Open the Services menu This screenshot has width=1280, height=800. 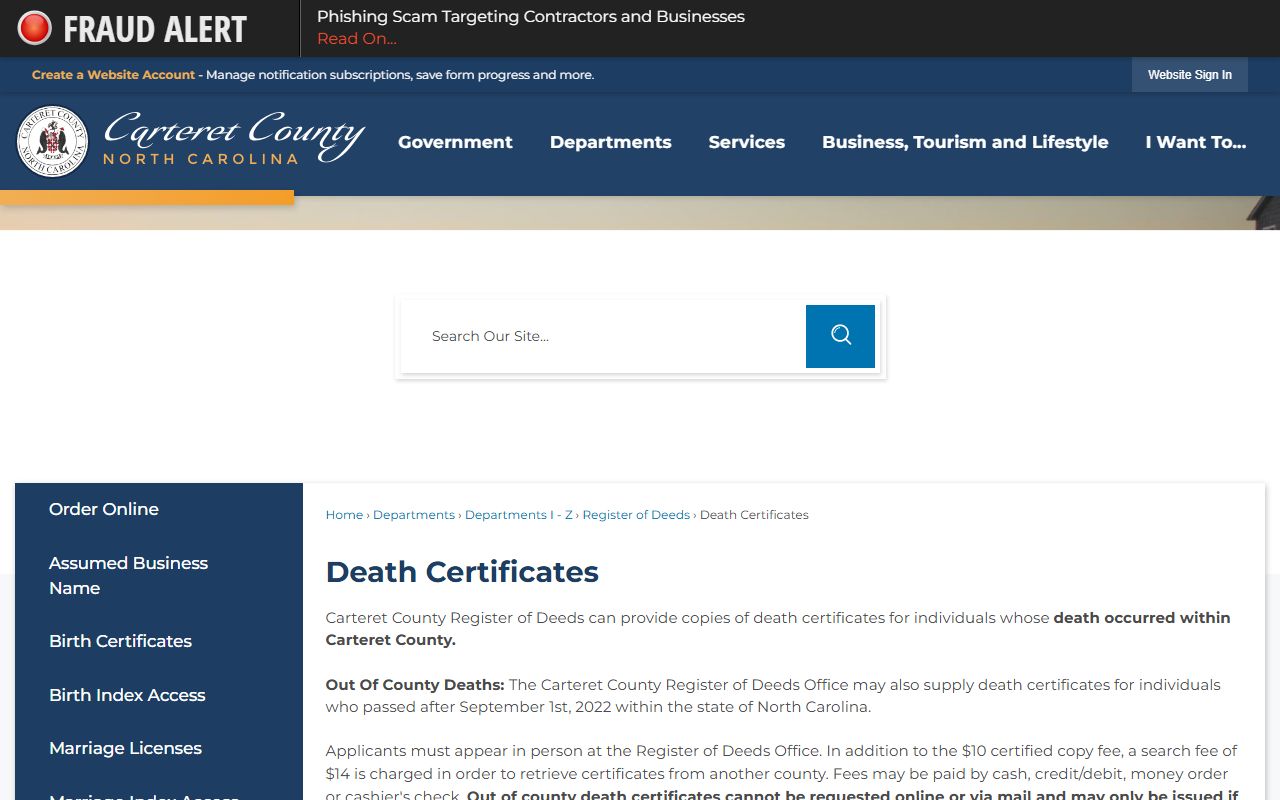(x=746, y=142)
